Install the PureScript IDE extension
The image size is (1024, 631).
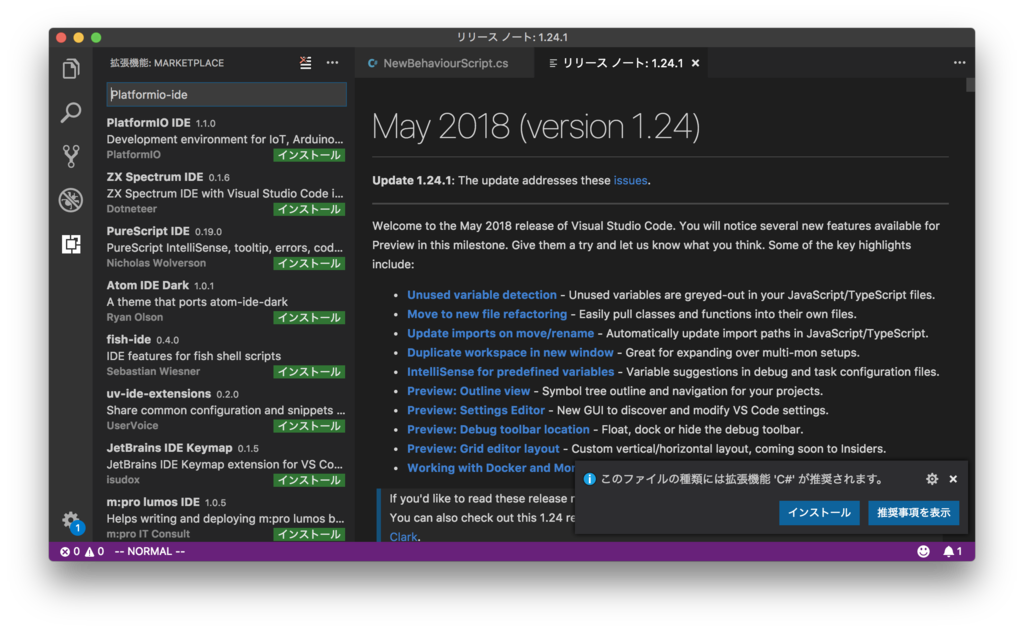[309, 263]
